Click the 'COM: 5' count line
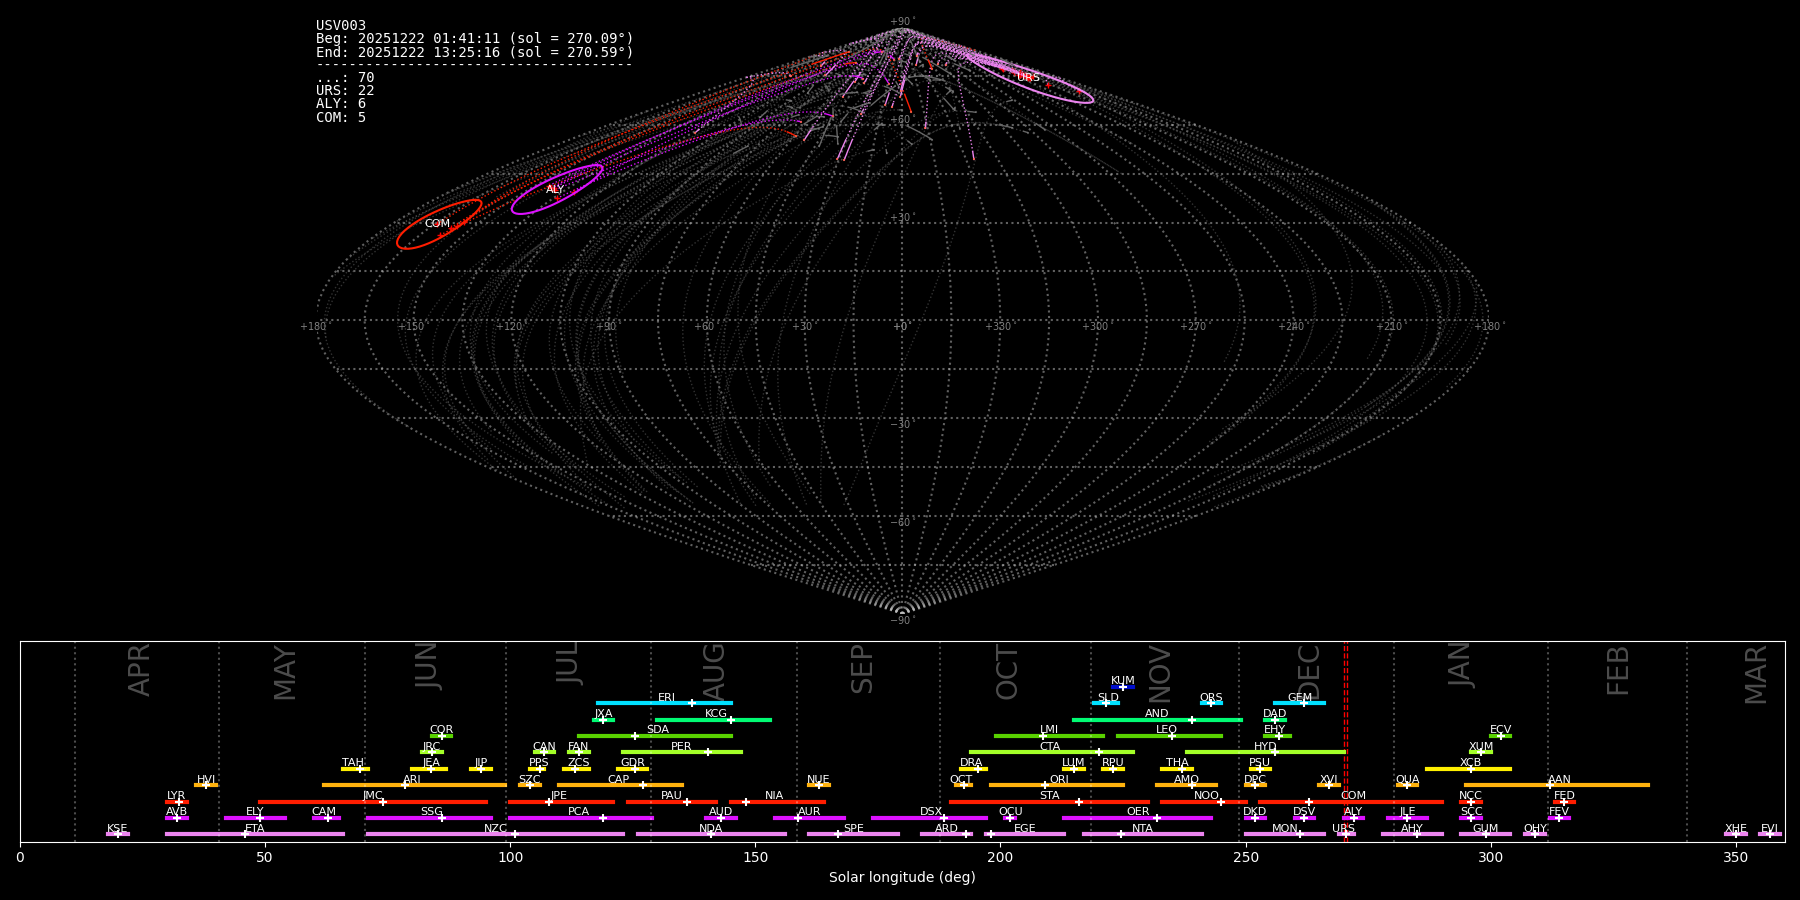The image size is (1800, 900). click(341, 118)
